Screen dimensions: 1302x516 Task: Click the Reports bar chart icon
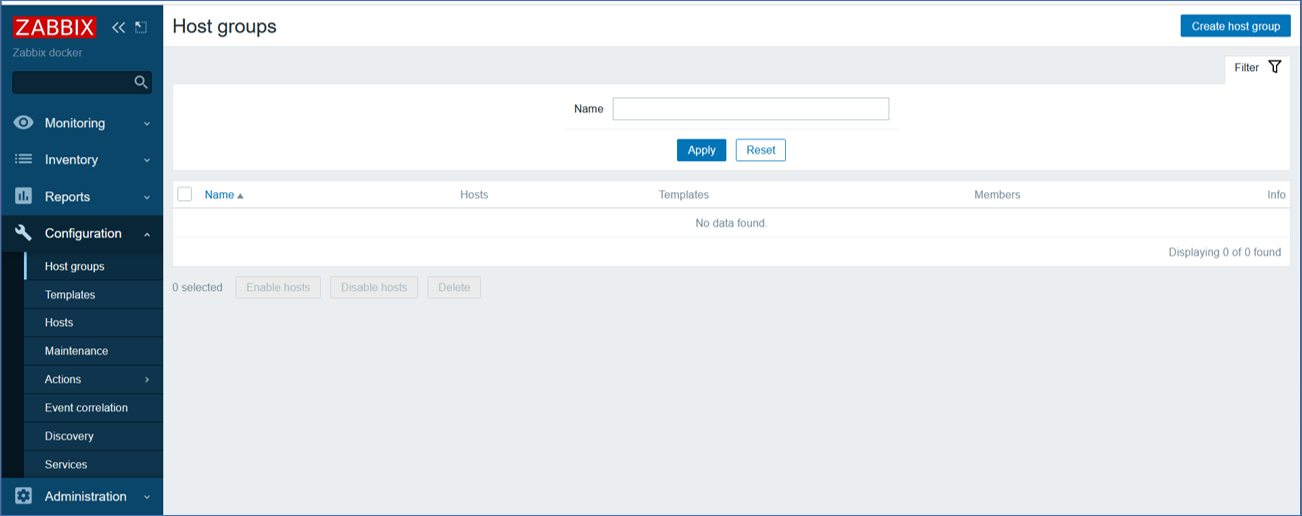pos(24,196)
